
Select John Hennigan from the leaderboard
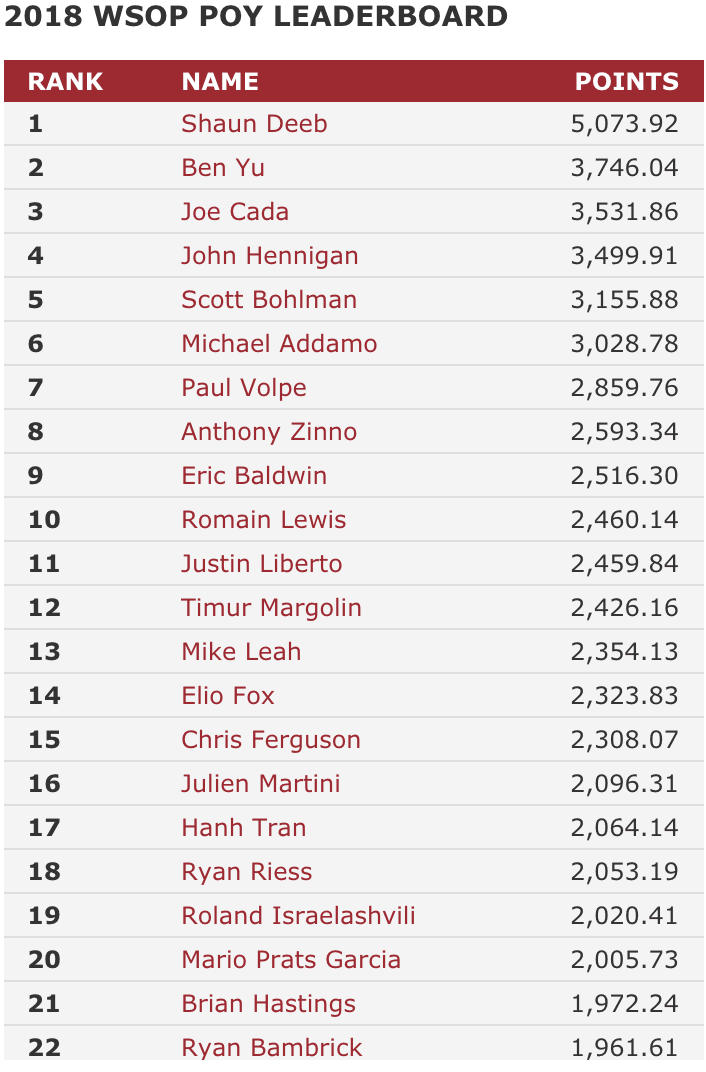coord(270,256)
